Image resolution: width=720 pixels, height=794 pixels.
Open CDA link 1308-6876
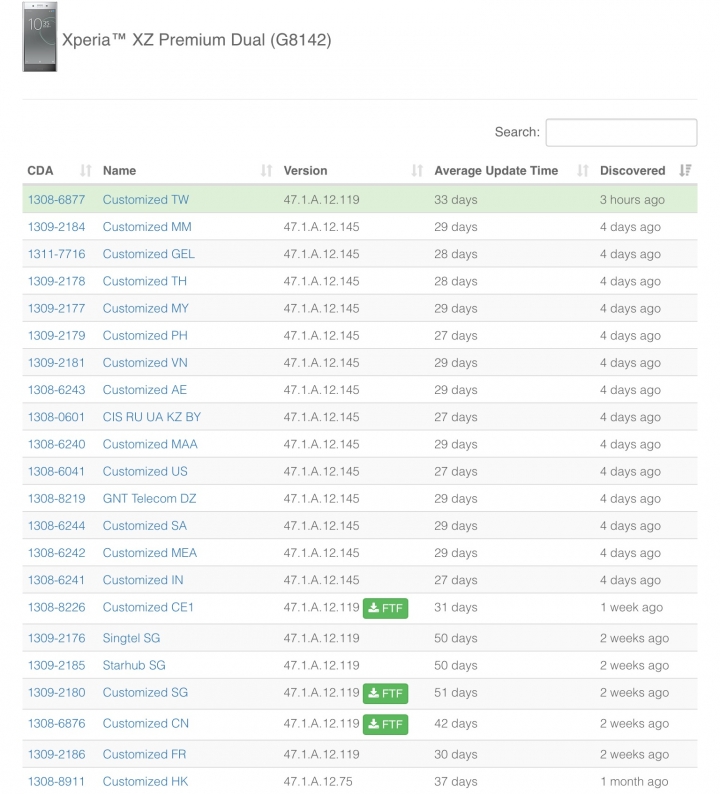click(56, 723)
